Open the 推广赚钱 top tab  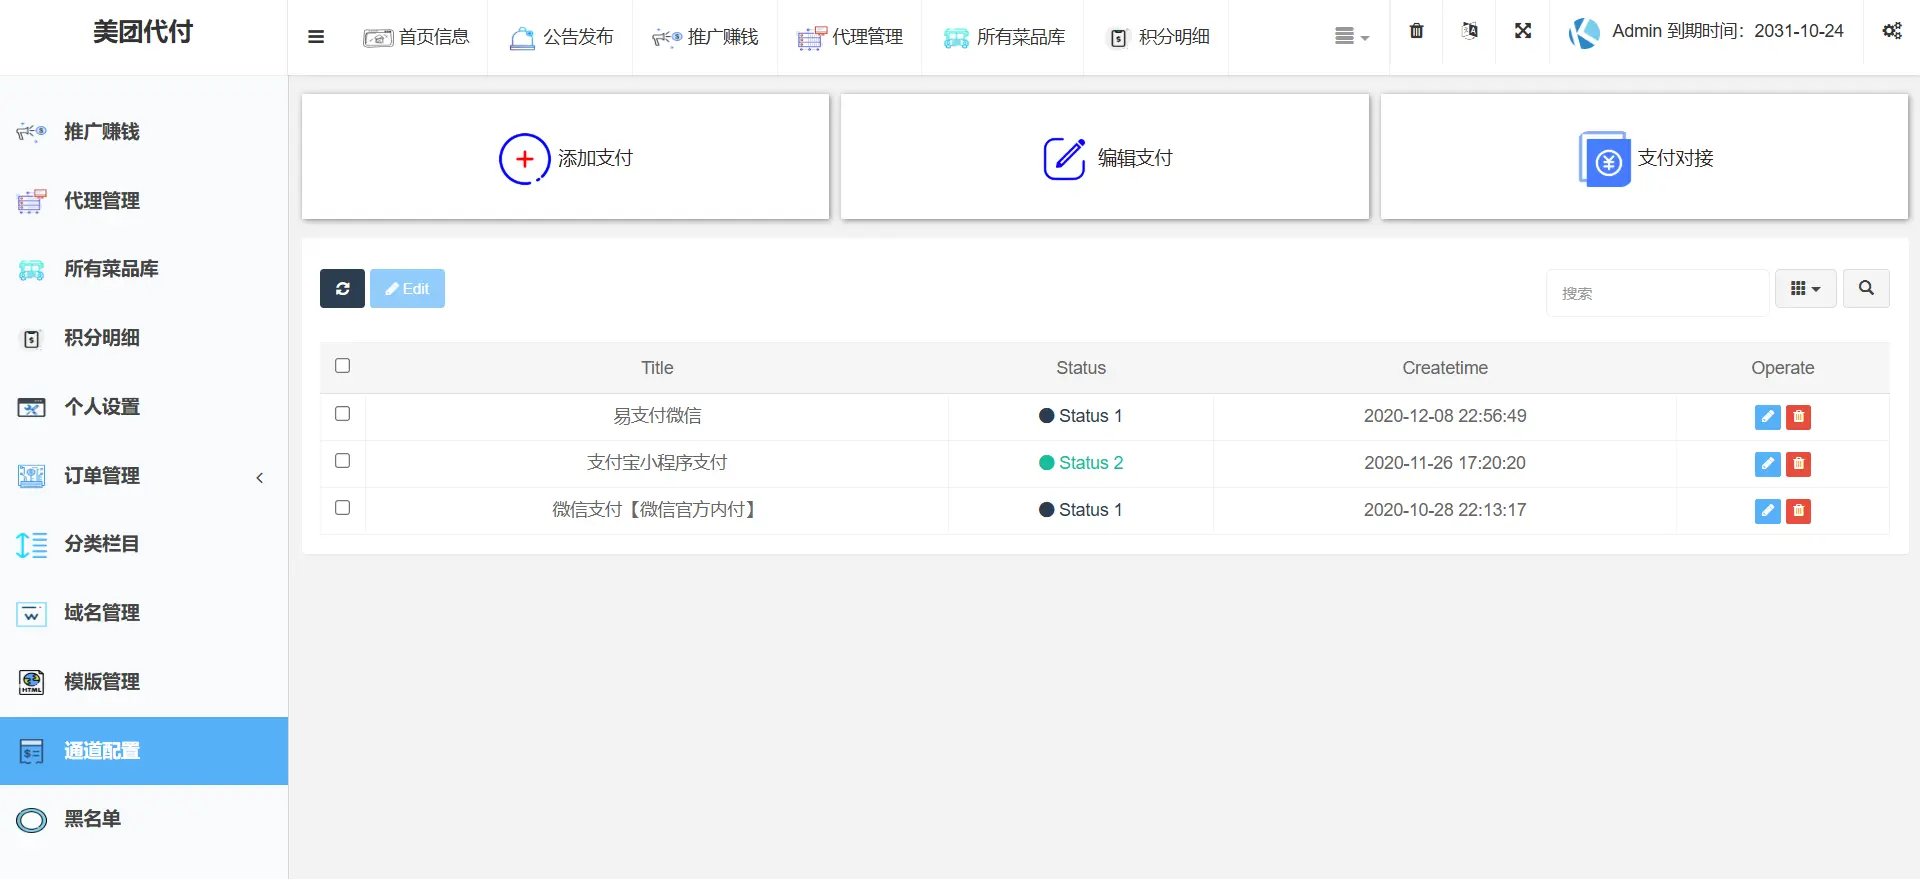pyautogui.click(x=705, y=37)
